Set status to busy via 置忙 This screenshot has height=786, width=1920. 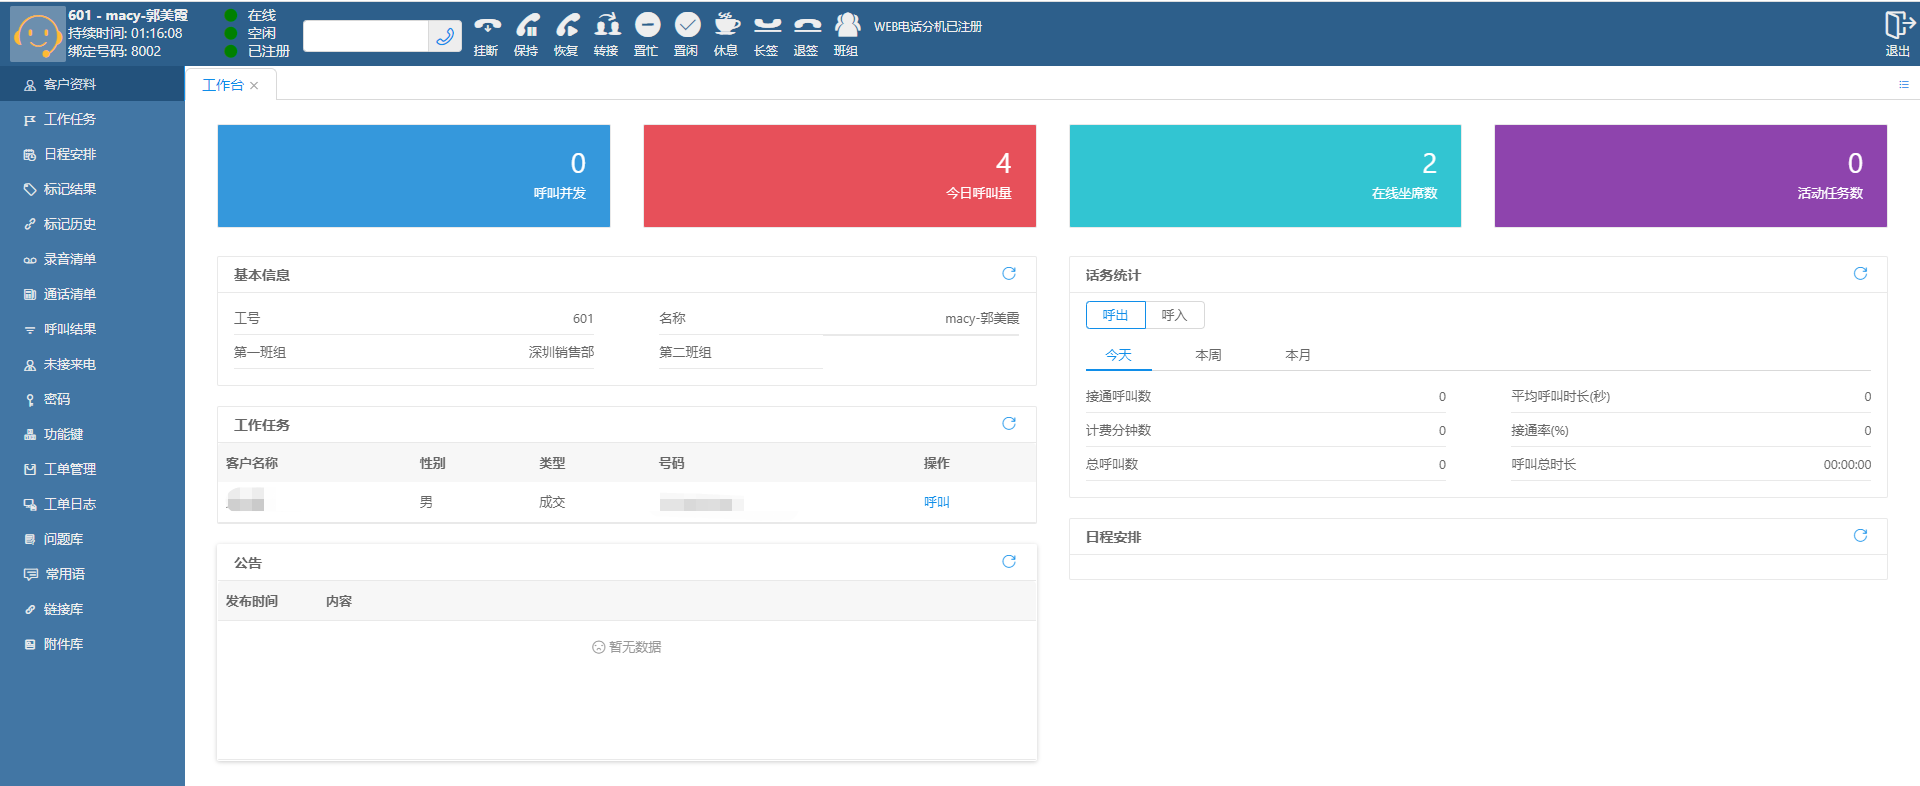click(x=647, y=26)
